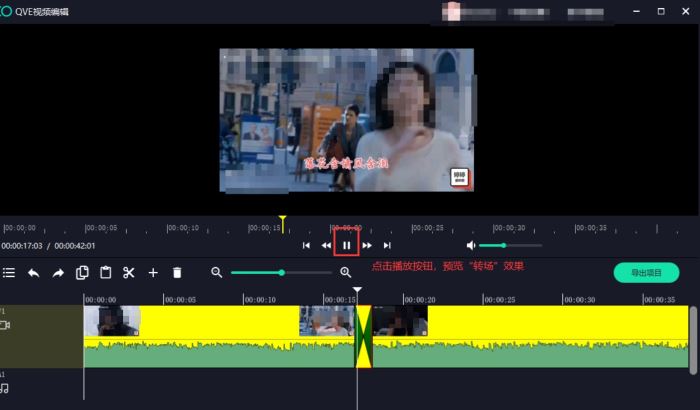The image size is (700, 410).
Task: Open the list menu icon in toolbar
Action: [x=8, y=272]
